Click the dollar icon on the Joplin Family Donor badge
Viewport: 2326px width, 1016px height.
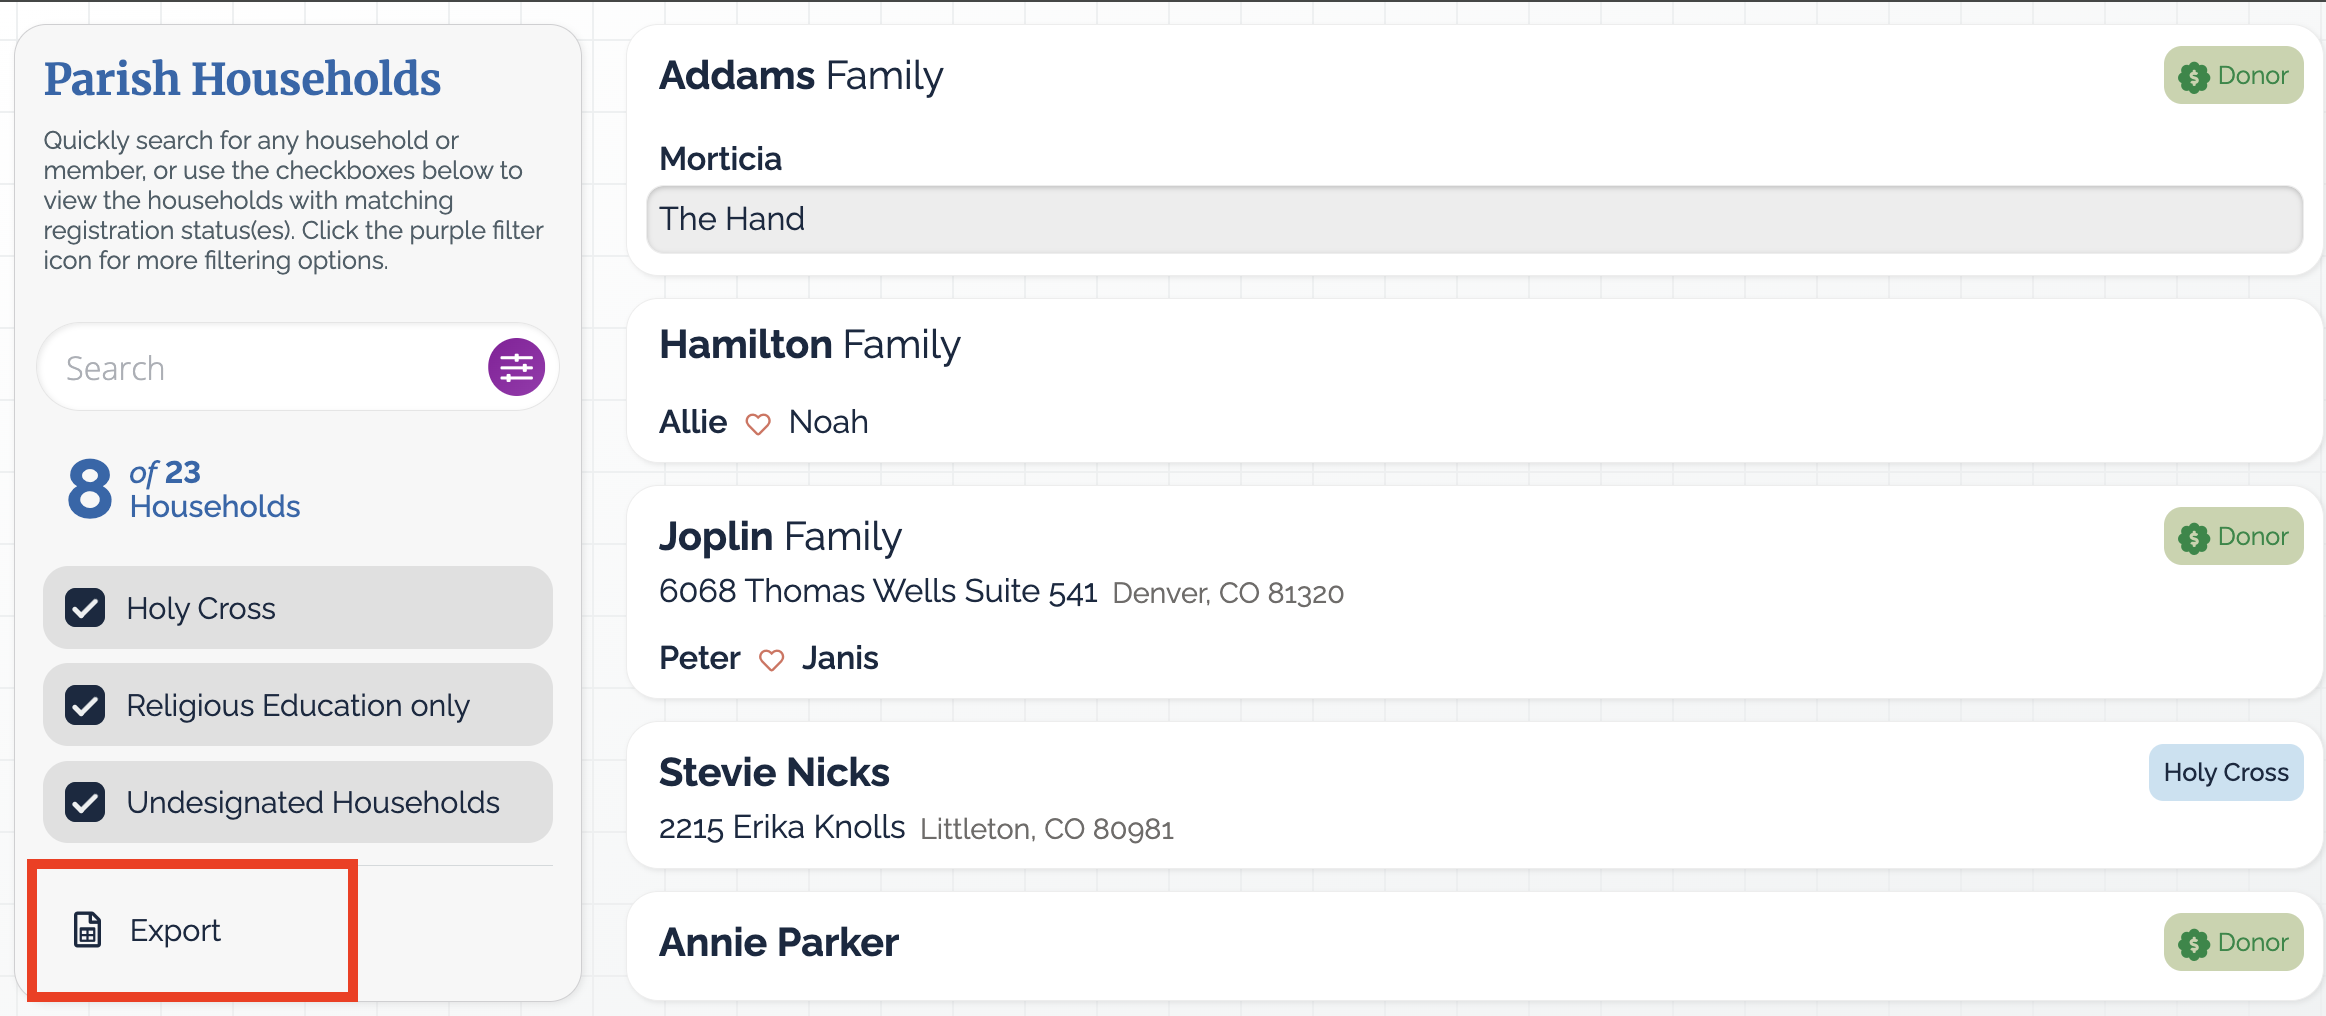tap(2194, 538)
